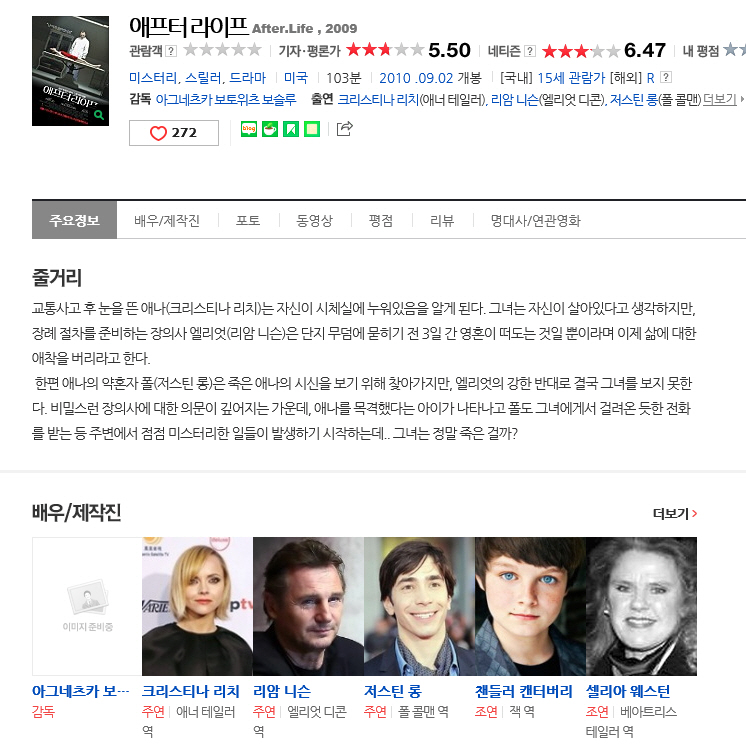Open director 아그네츠카 보토위츠 보슬루 link

(226, 100)
